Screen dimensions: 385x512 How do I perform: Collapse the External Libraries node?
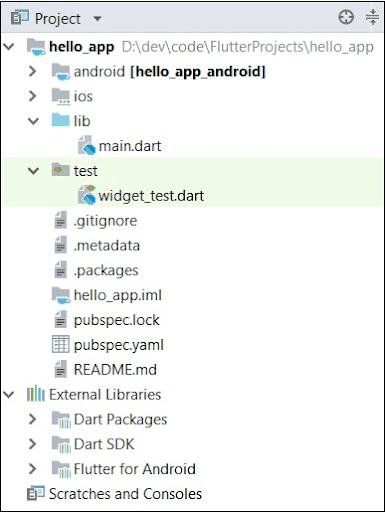tap(9, 395)
